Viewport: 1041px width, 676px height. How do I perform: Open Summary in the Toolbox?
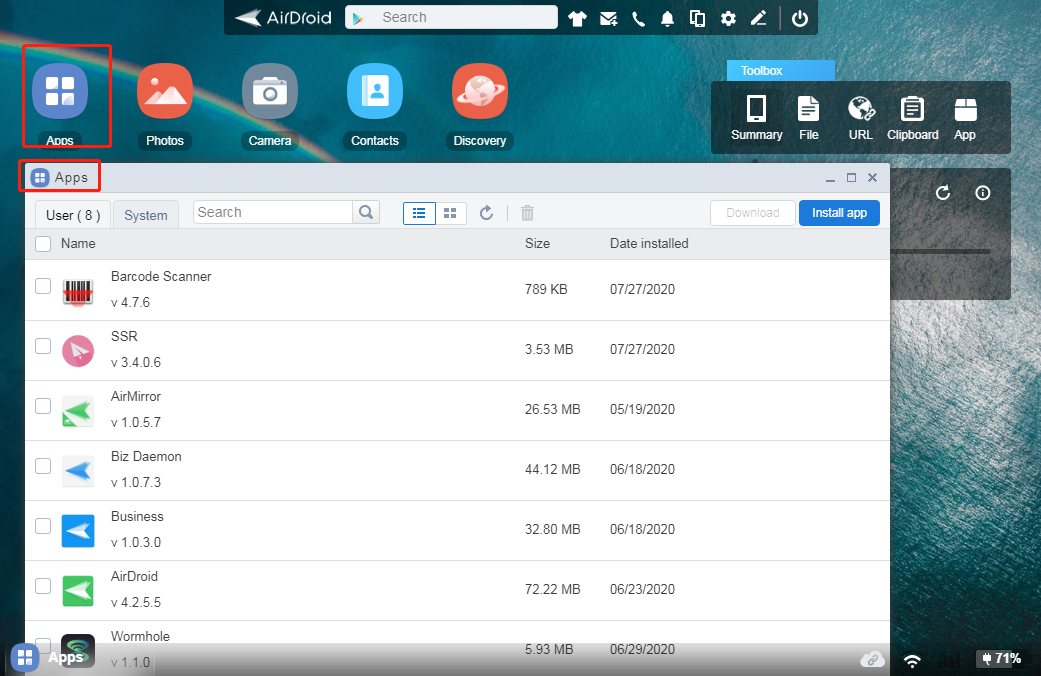click(756, 117)
